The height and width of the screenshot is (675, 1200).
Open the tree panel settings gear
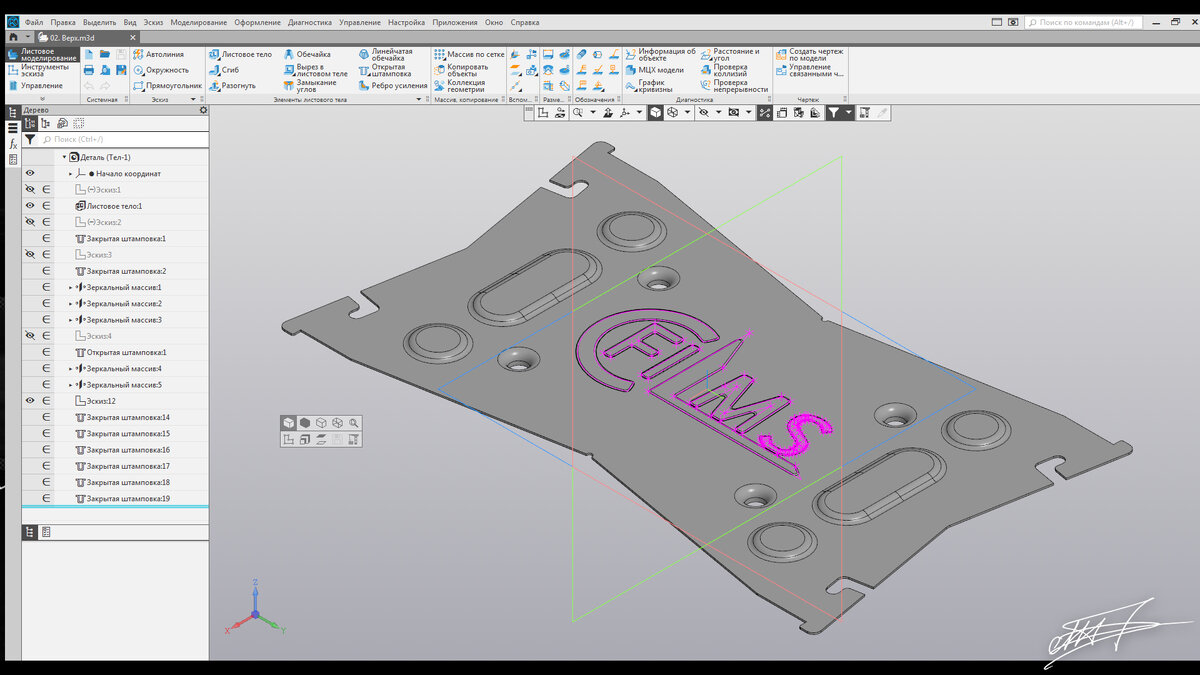pos(203,110)
